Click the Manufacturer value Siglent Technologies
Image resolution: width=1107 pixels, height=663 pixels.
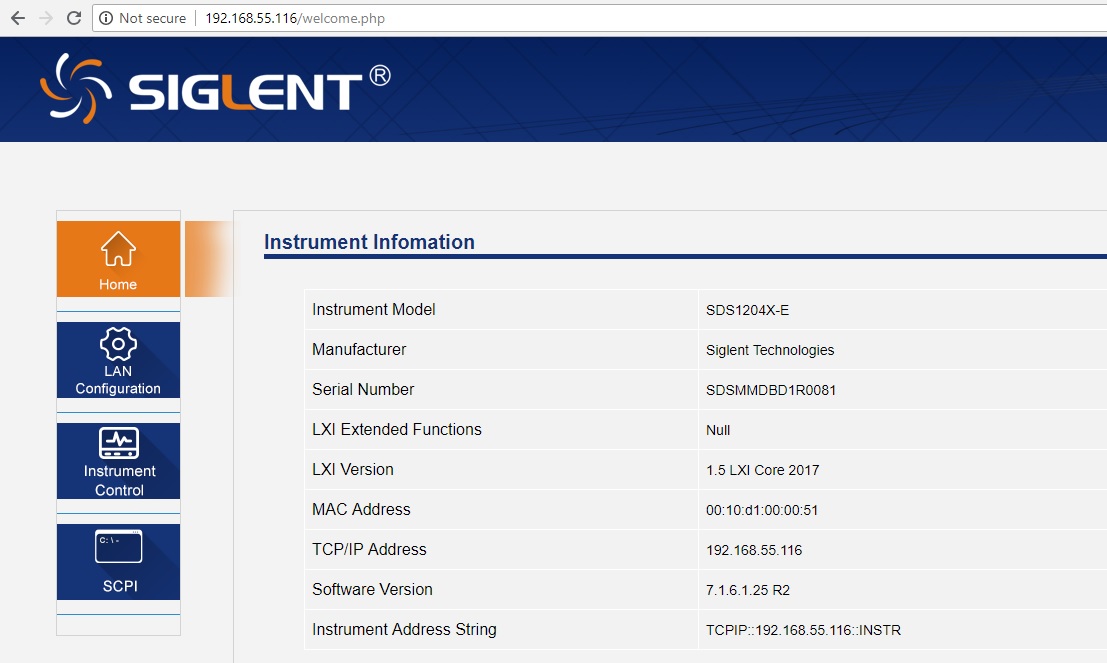pyautogui.click(x=769, y=350)
